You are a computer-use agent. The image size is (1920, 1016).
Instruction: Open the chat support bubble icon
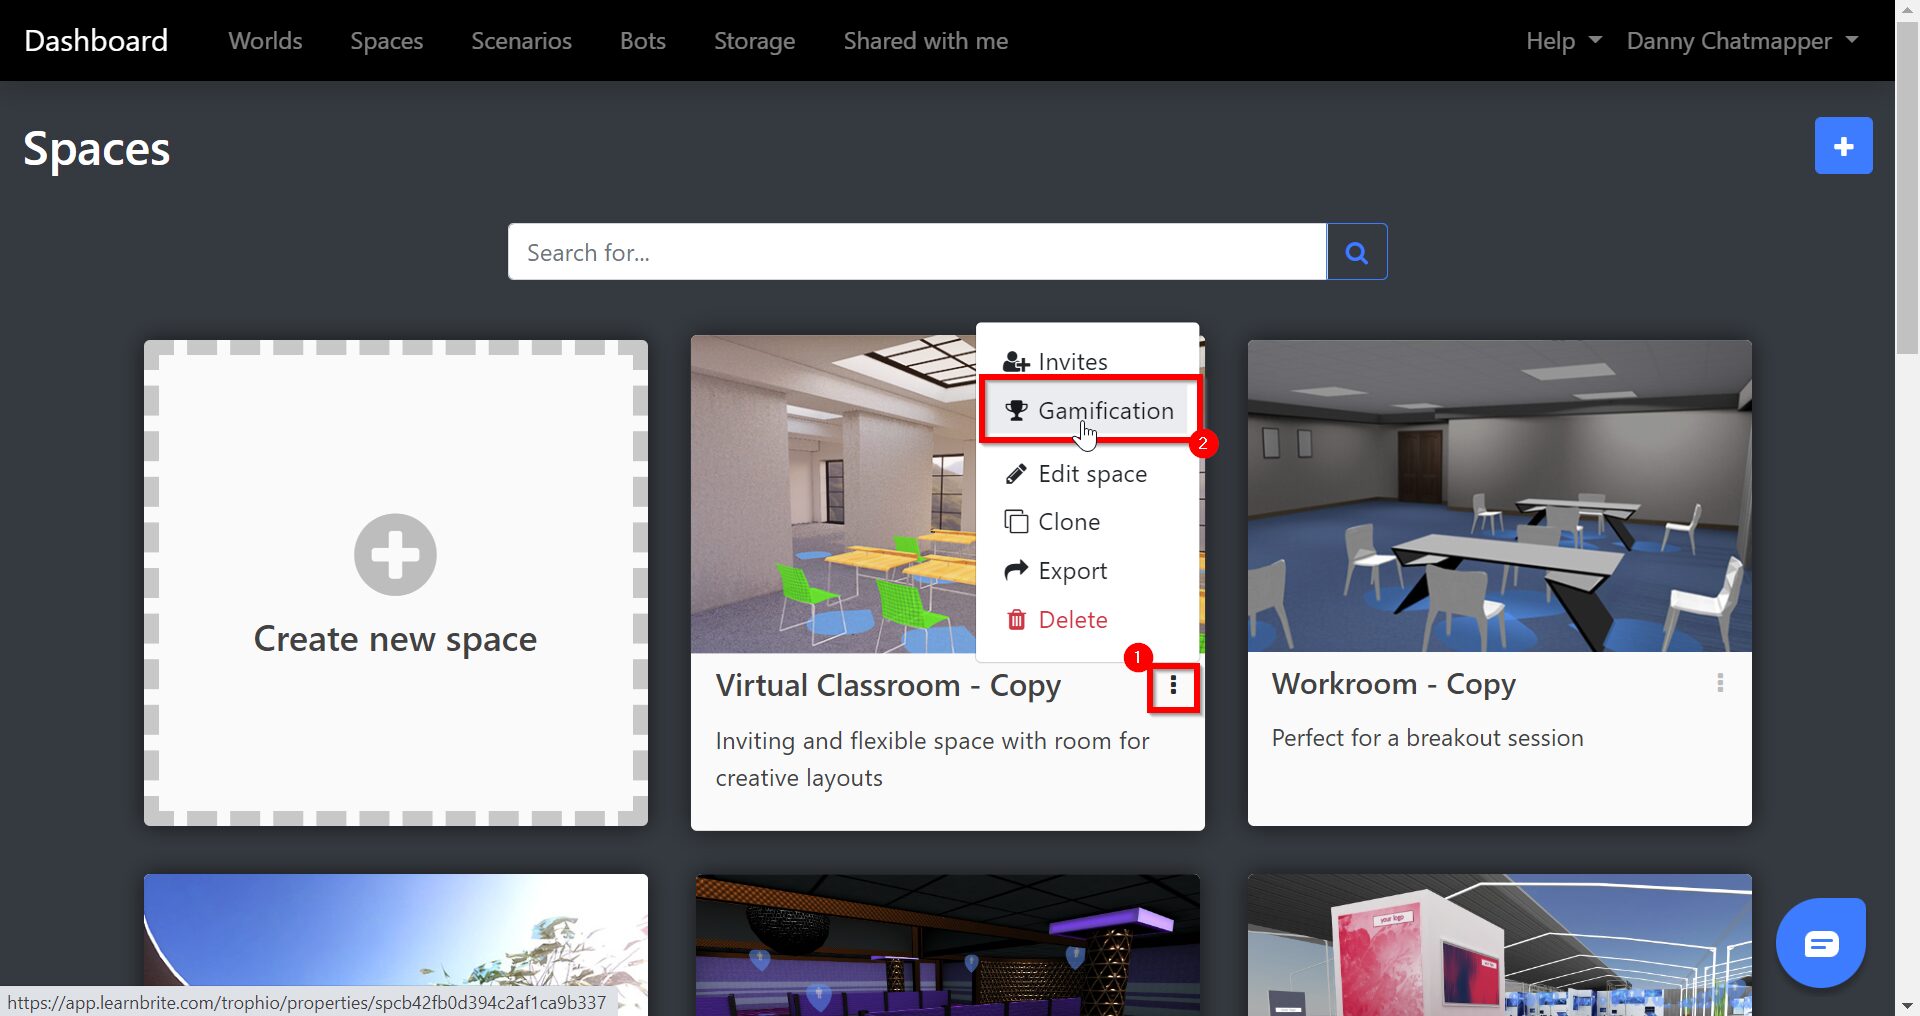[x=1820, y=943]
